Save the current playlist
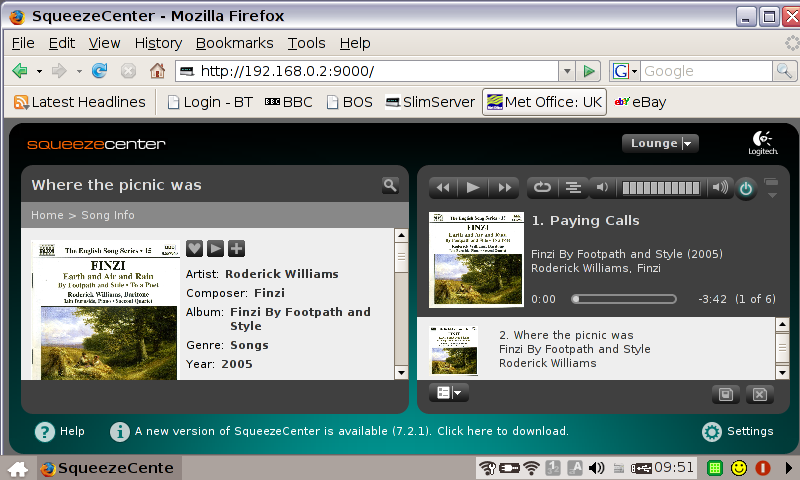The image size is (800, 480). [726, 394]
